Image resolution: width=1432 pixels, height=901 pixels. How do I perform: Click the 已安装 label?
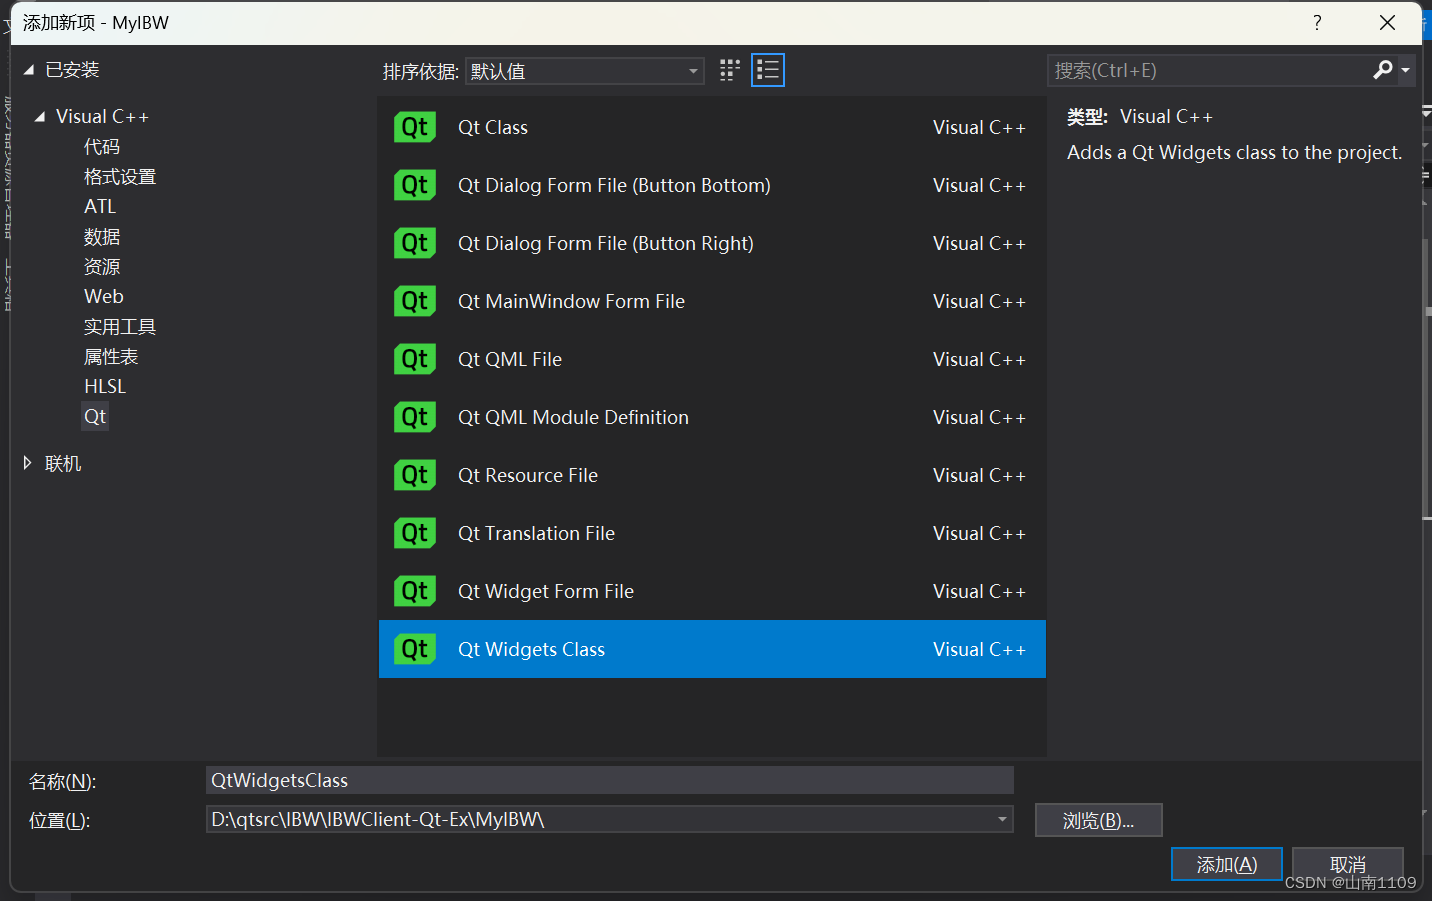click(x=72, y=70)
